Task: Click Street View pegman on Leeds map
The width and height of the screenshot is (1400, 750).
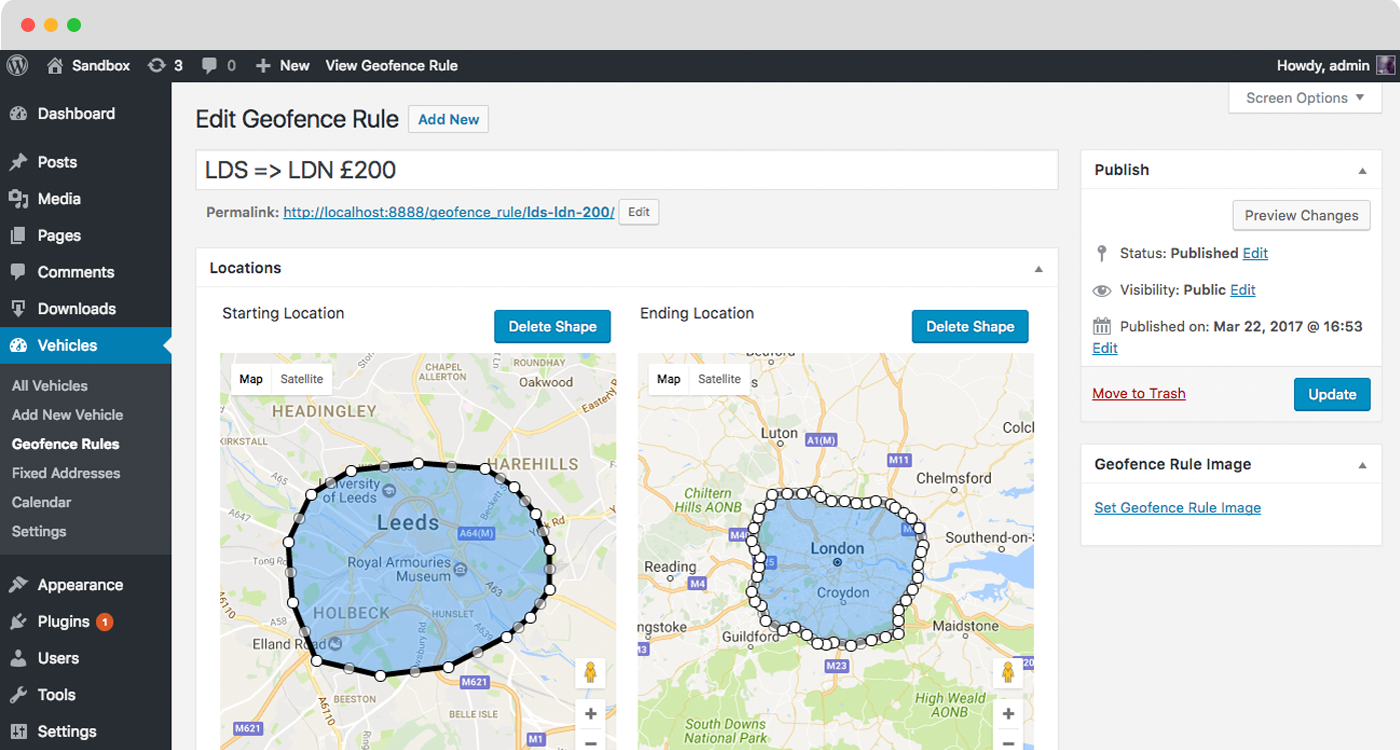Action: coord(590,672)
